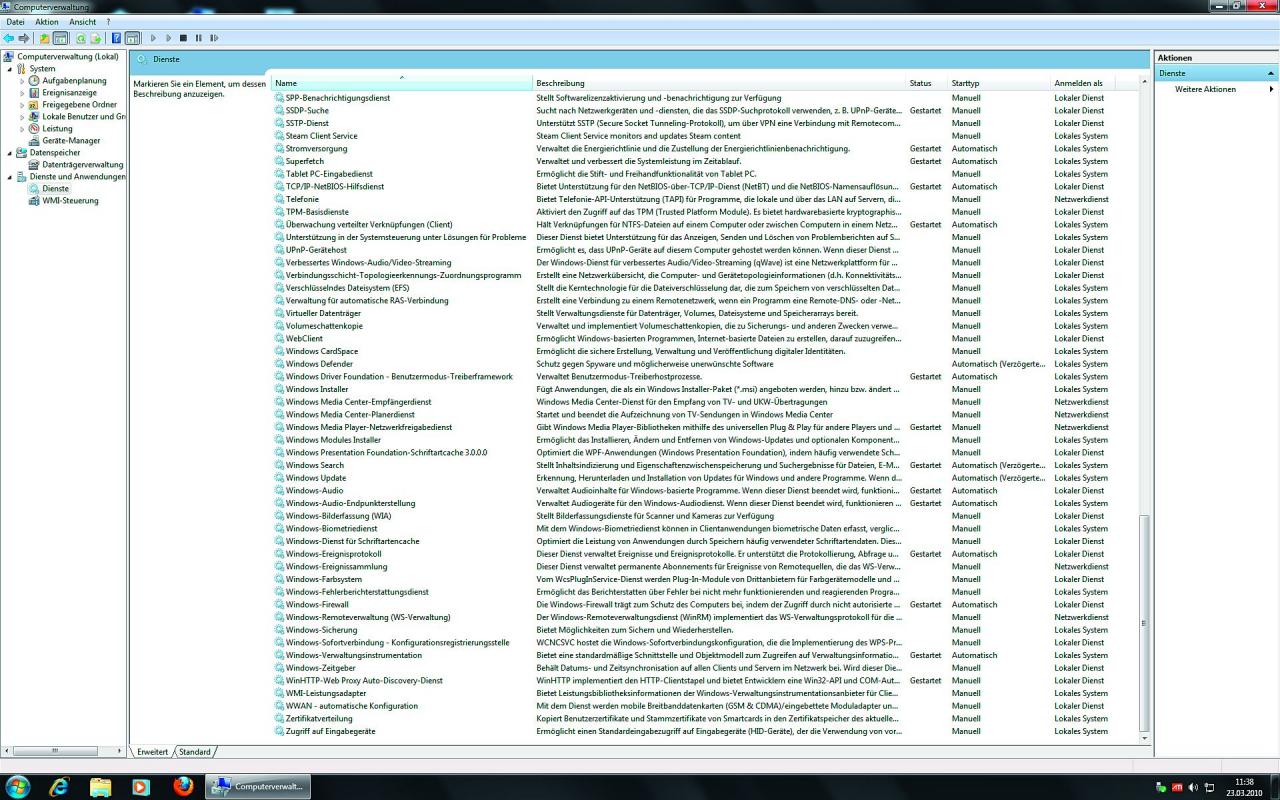Select the Windows Defender service
Viewport: 1280px width, 800px height.
coord(319,364)
